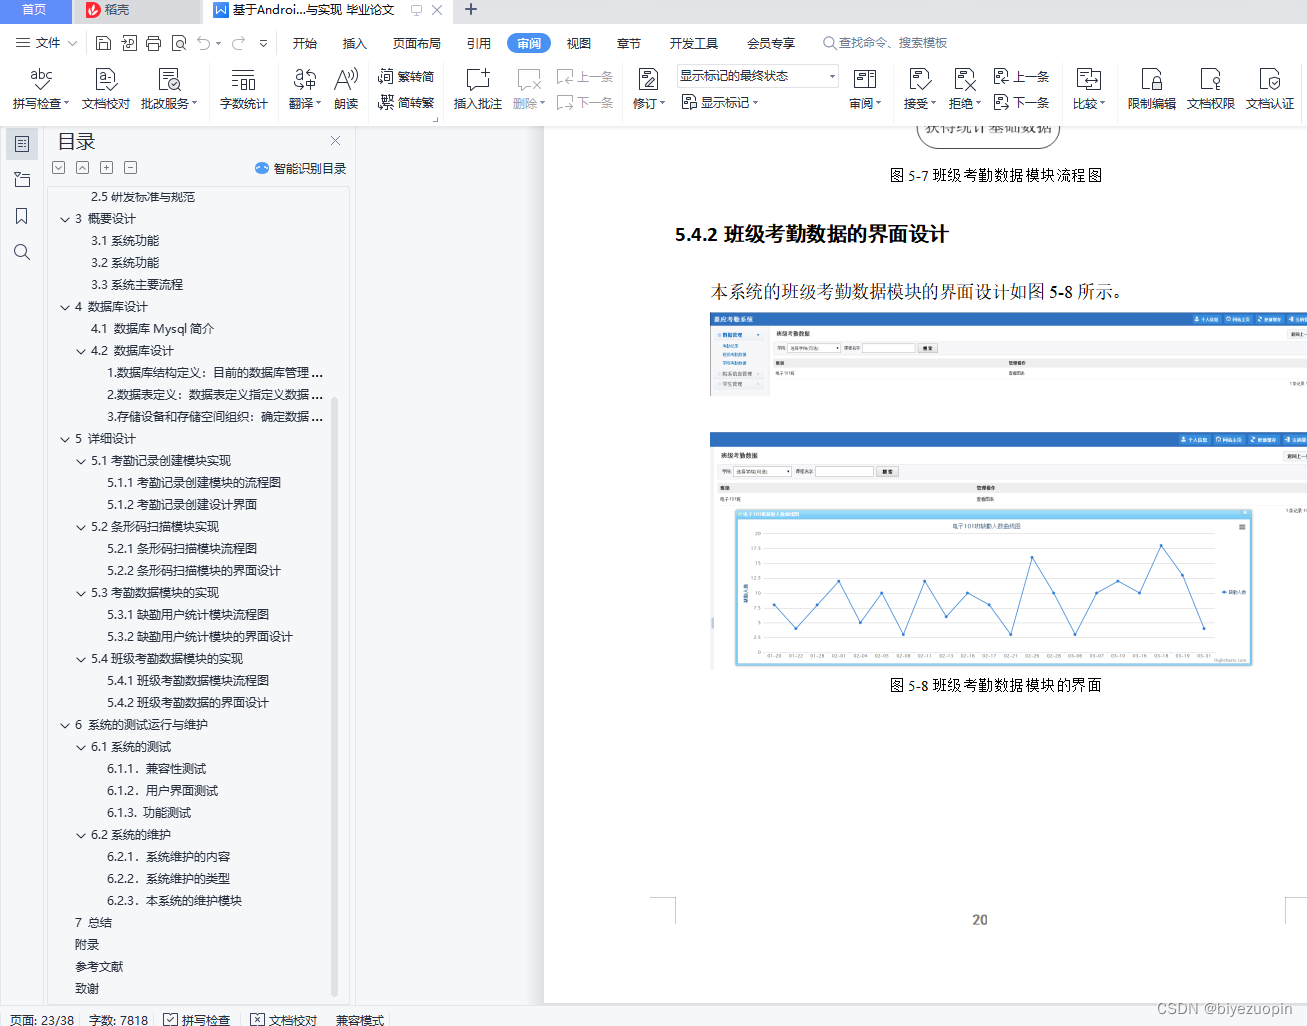1307x1026 pixels.
Task: Toggle 修订 track changes
Action: coord(649,88)
